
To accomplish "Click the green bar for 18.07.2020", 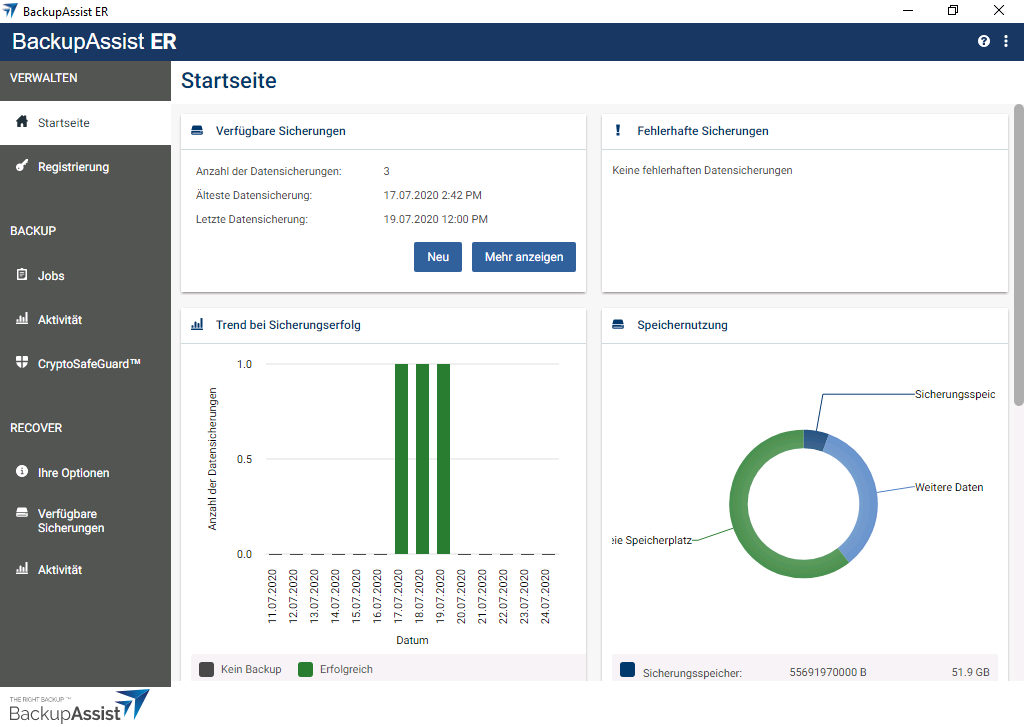I will (422, 458).
